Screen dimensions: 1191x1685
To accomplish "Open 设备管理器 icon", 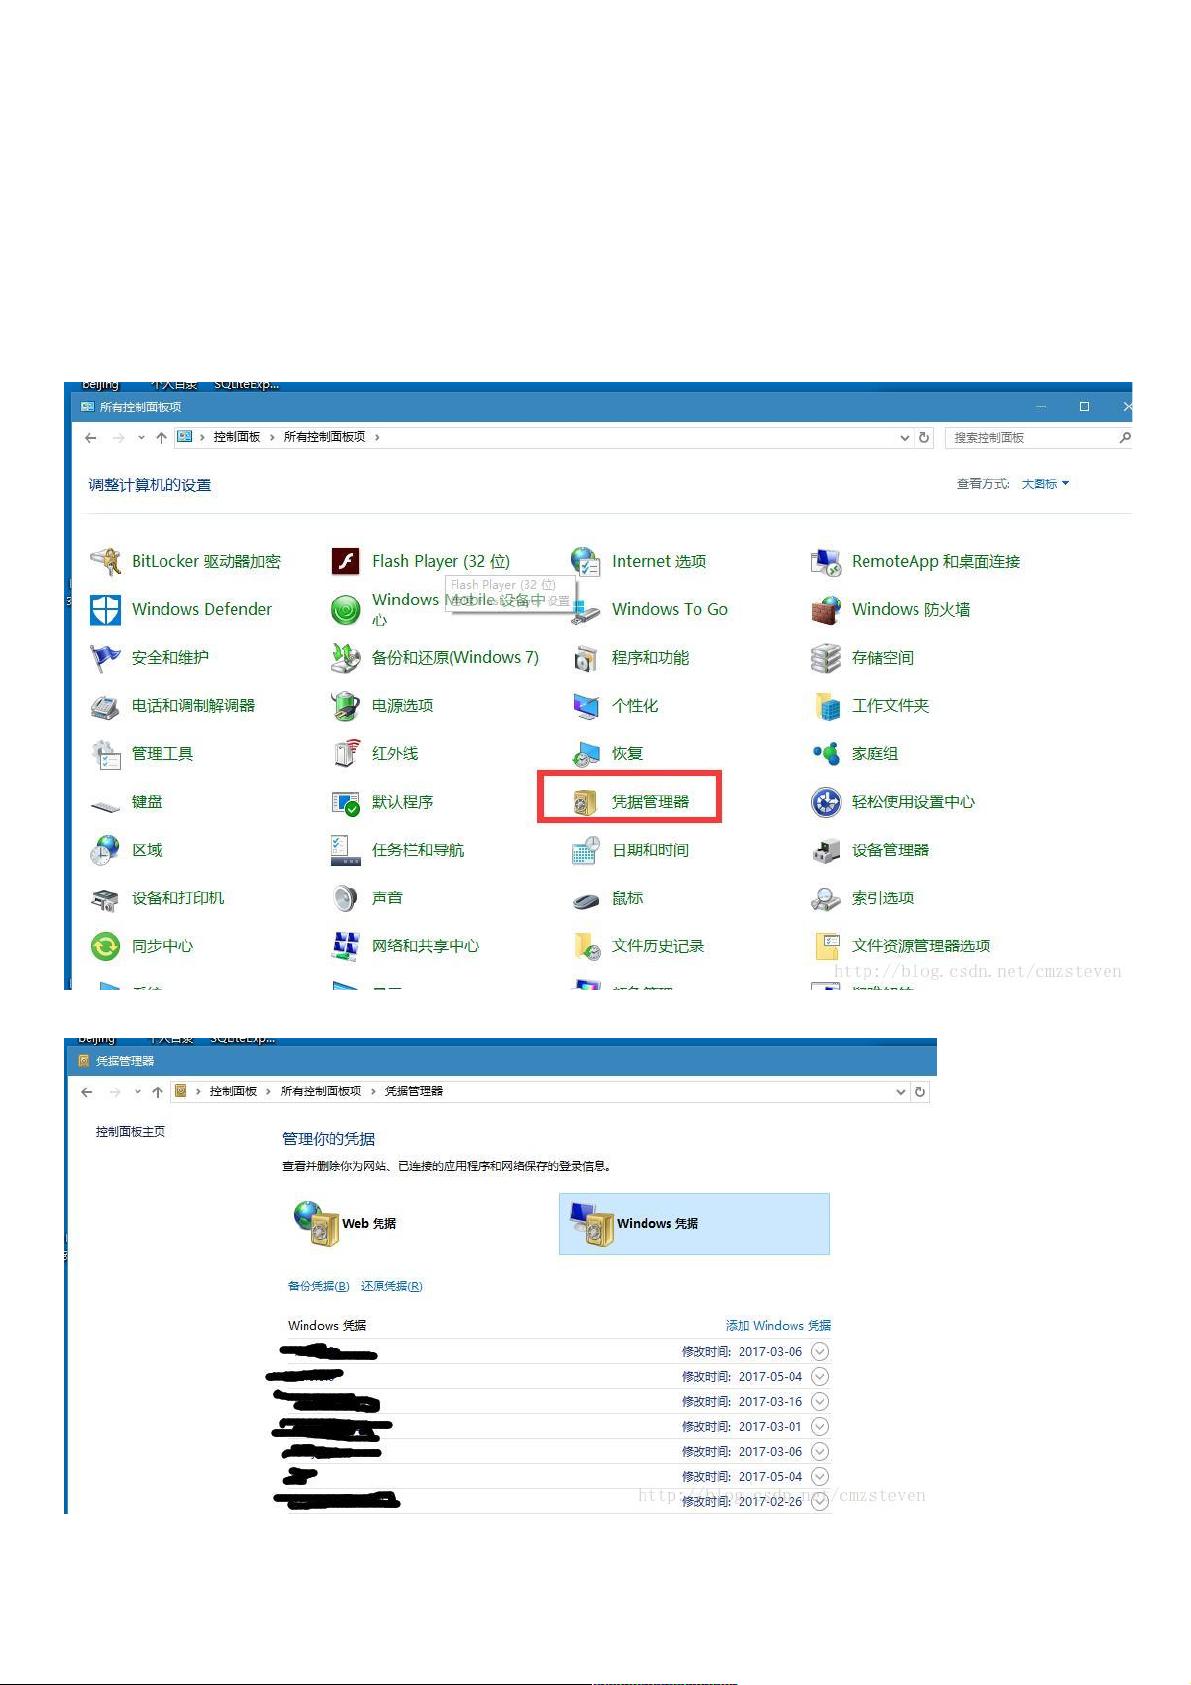I will (x=825, y=851).
